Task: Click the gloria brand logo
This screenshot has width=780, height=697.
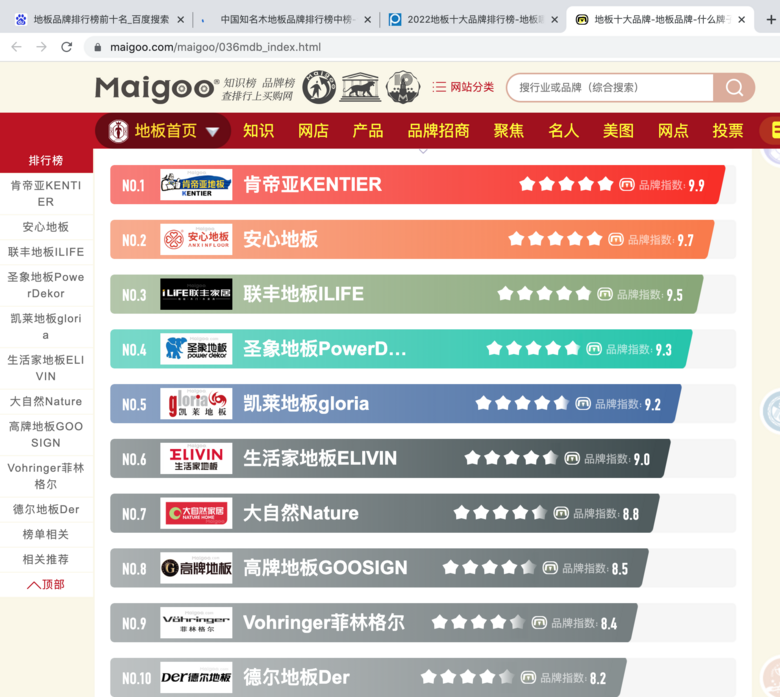Action: click(196, 404)
